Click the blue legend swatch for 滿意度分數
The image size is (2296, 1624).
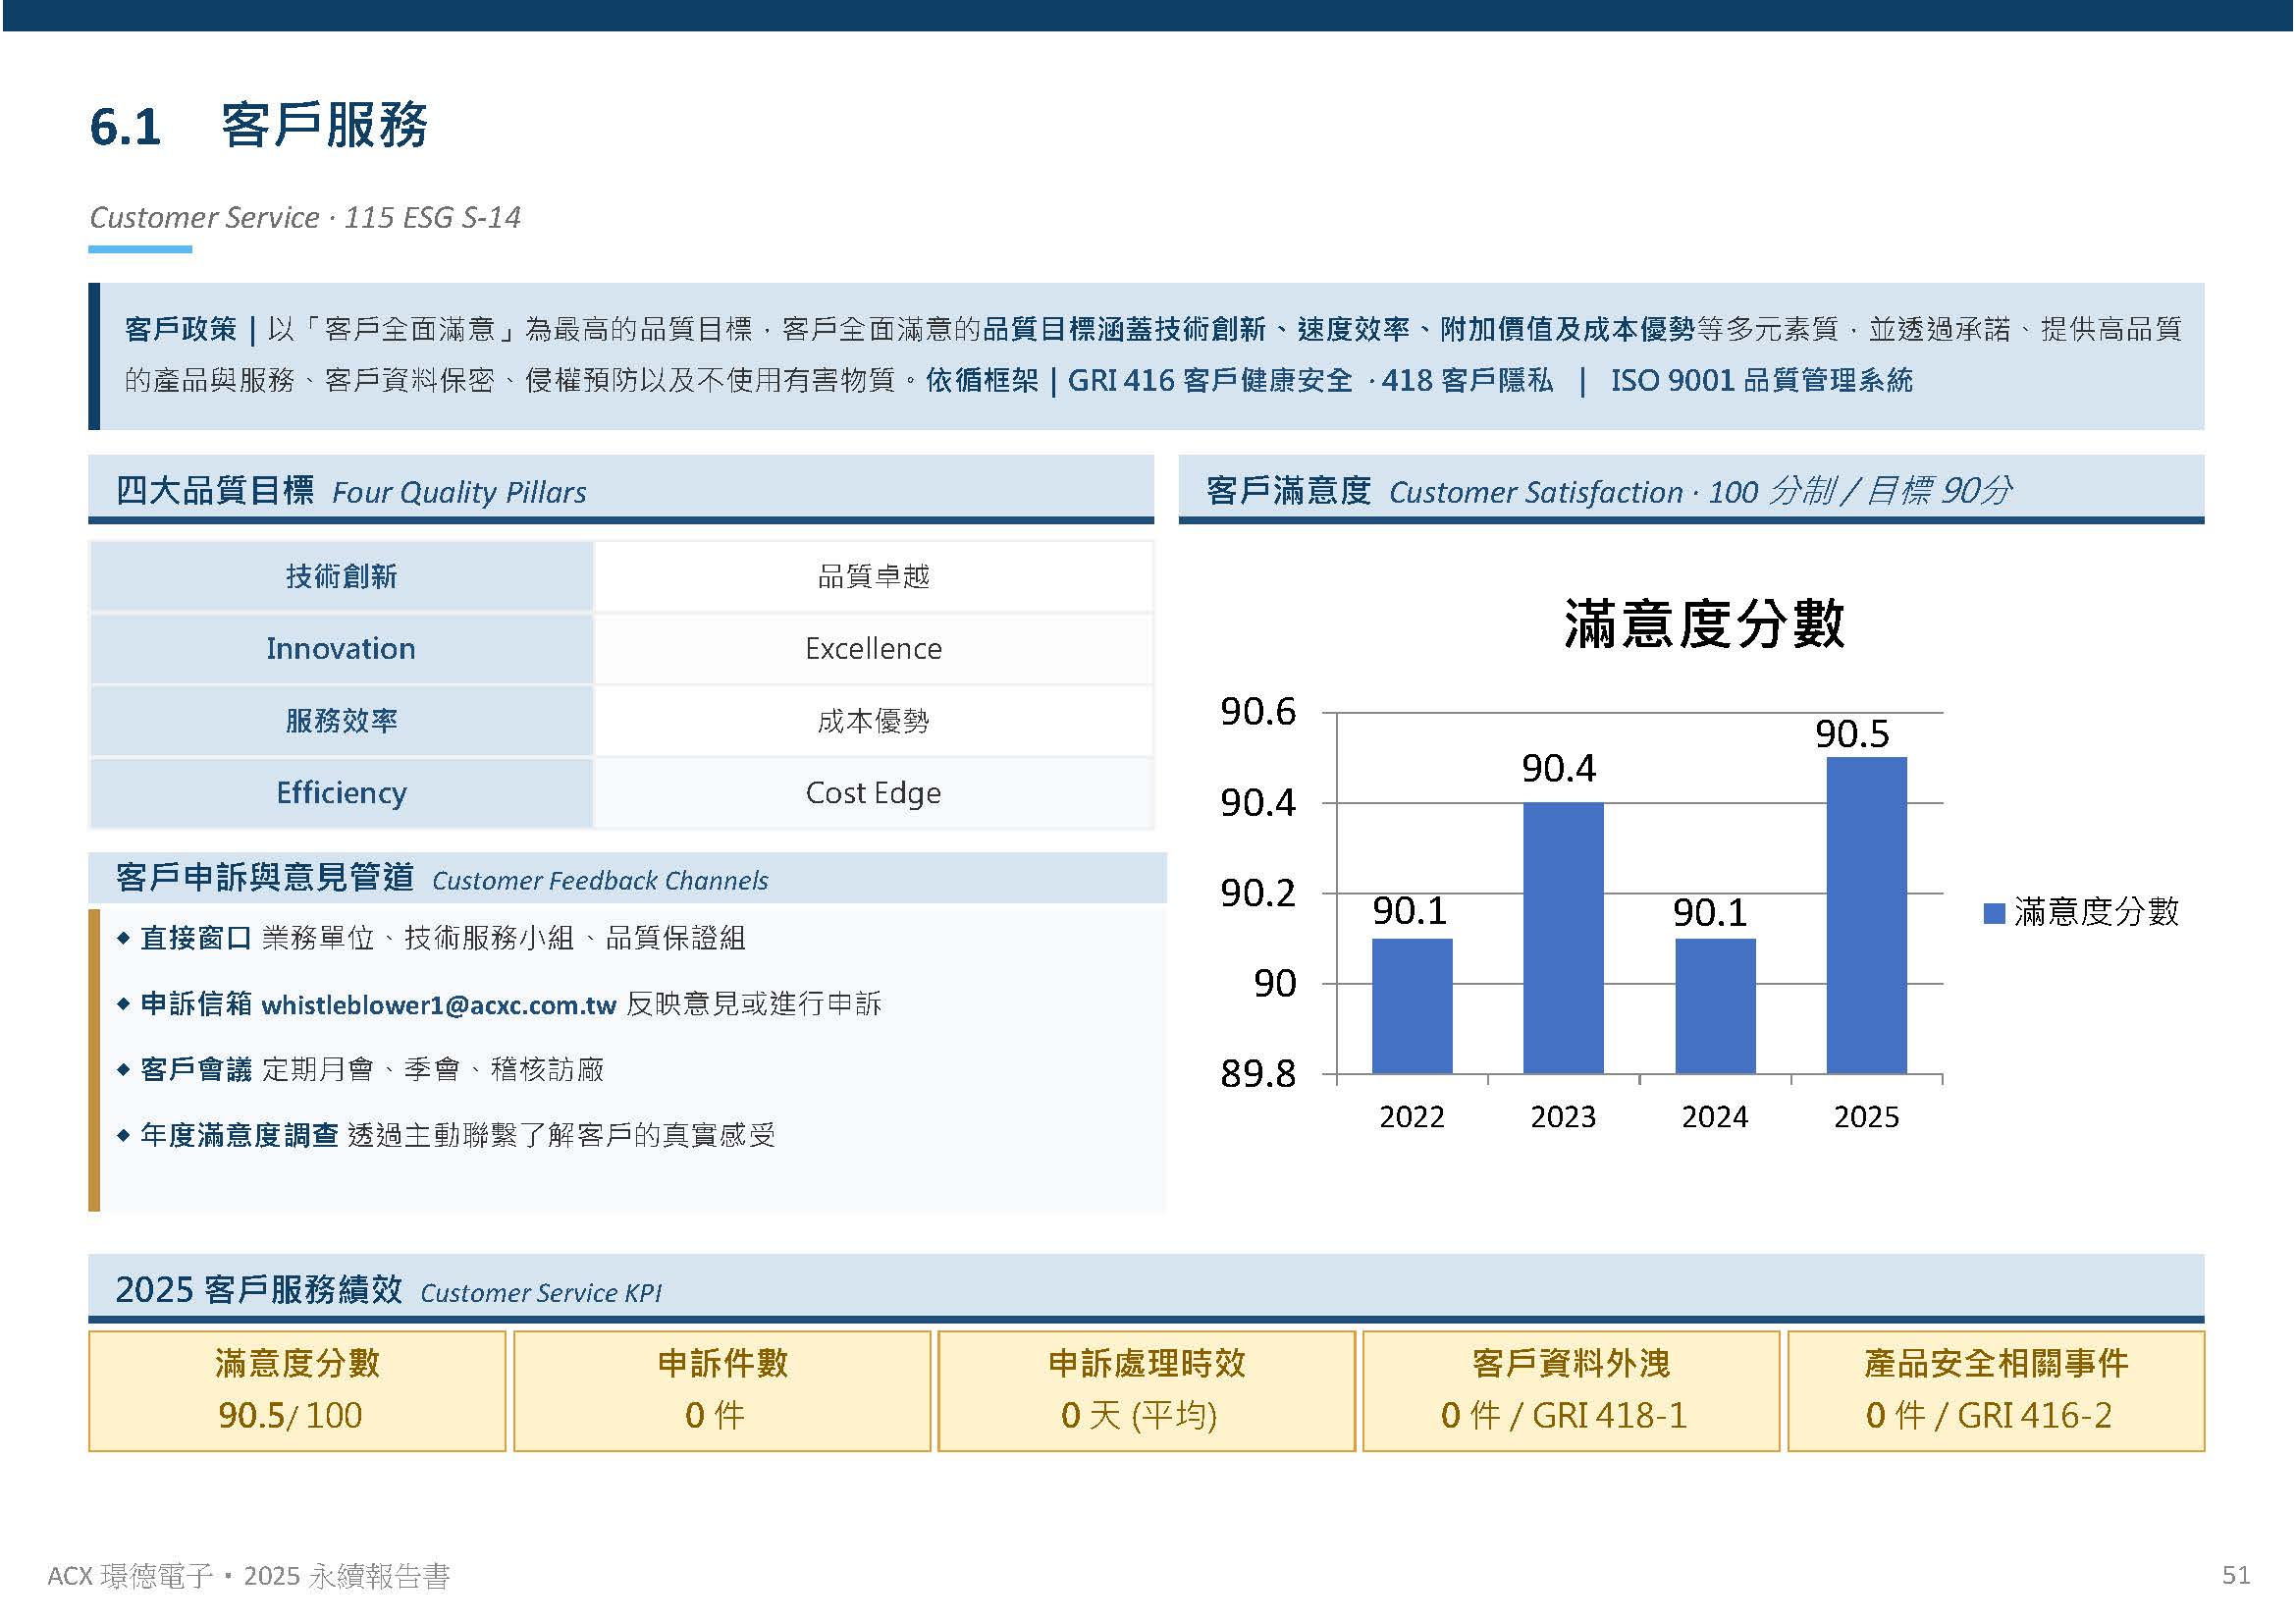1994,913
